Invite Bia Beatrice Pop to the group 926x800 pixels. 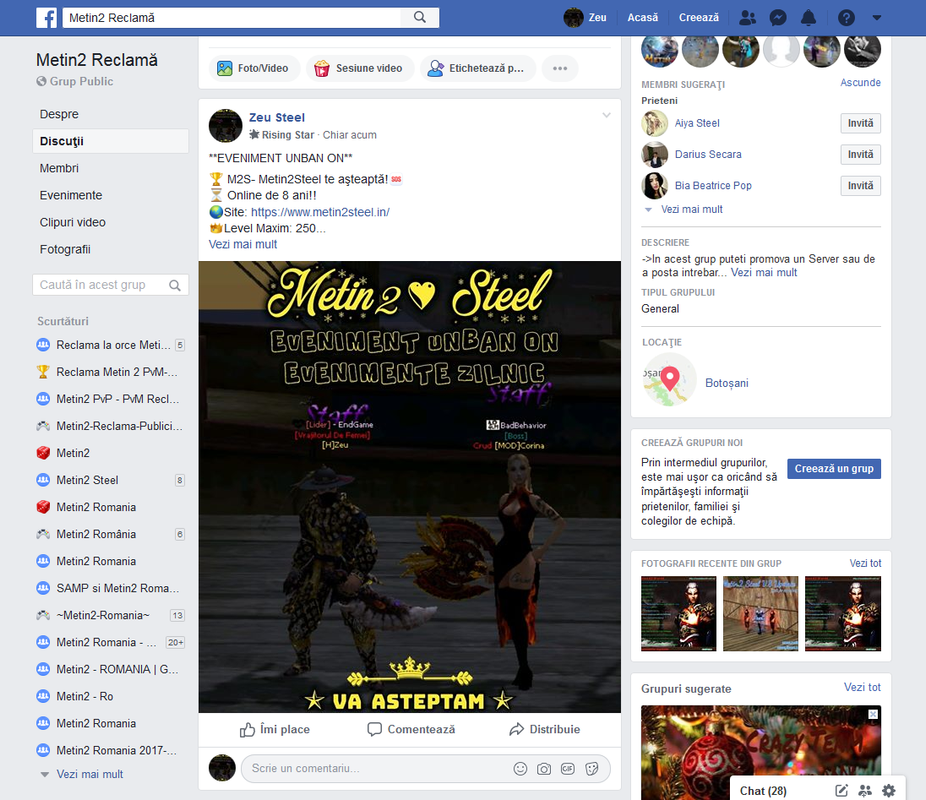pos(860,186)
